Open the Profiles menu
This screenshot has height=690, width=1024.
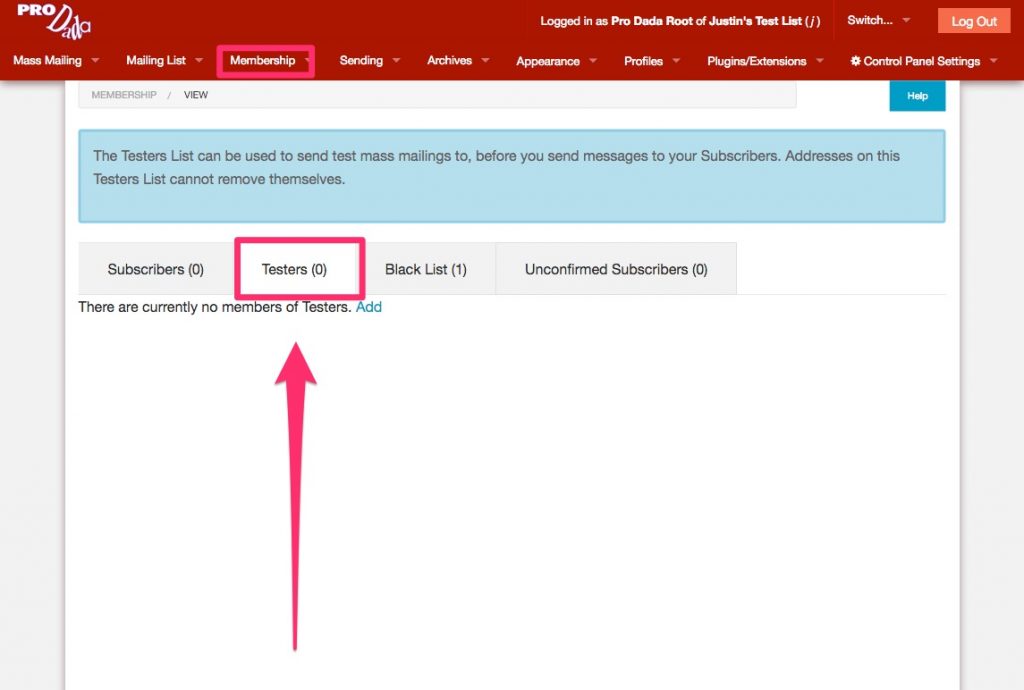[643, 61]
